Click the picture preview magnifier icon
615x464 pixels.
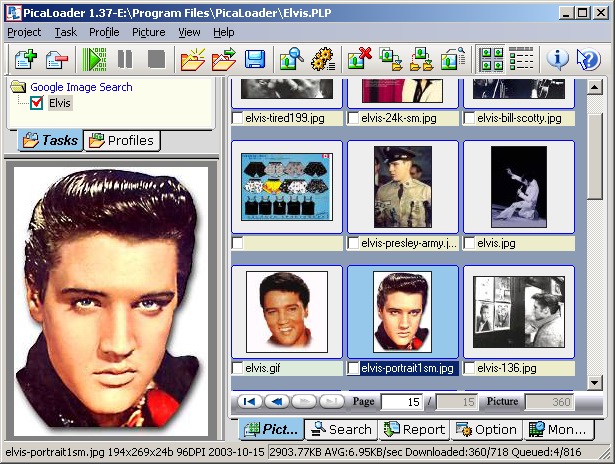tap(291, 59)
